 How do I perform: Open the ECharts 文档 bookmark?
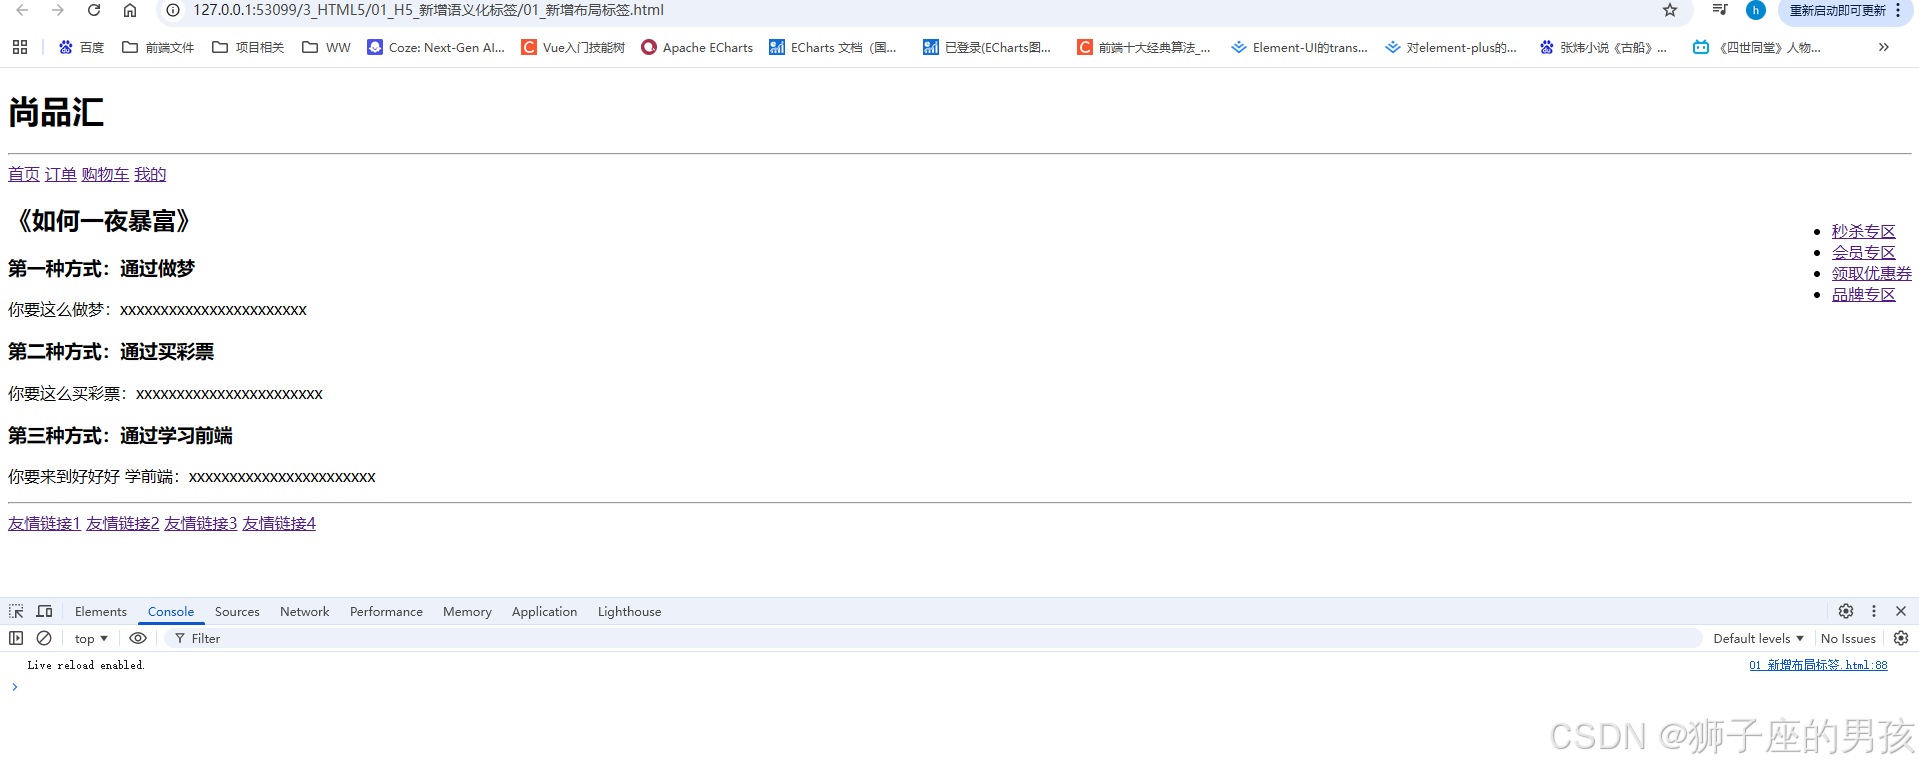tap(833, 47)
